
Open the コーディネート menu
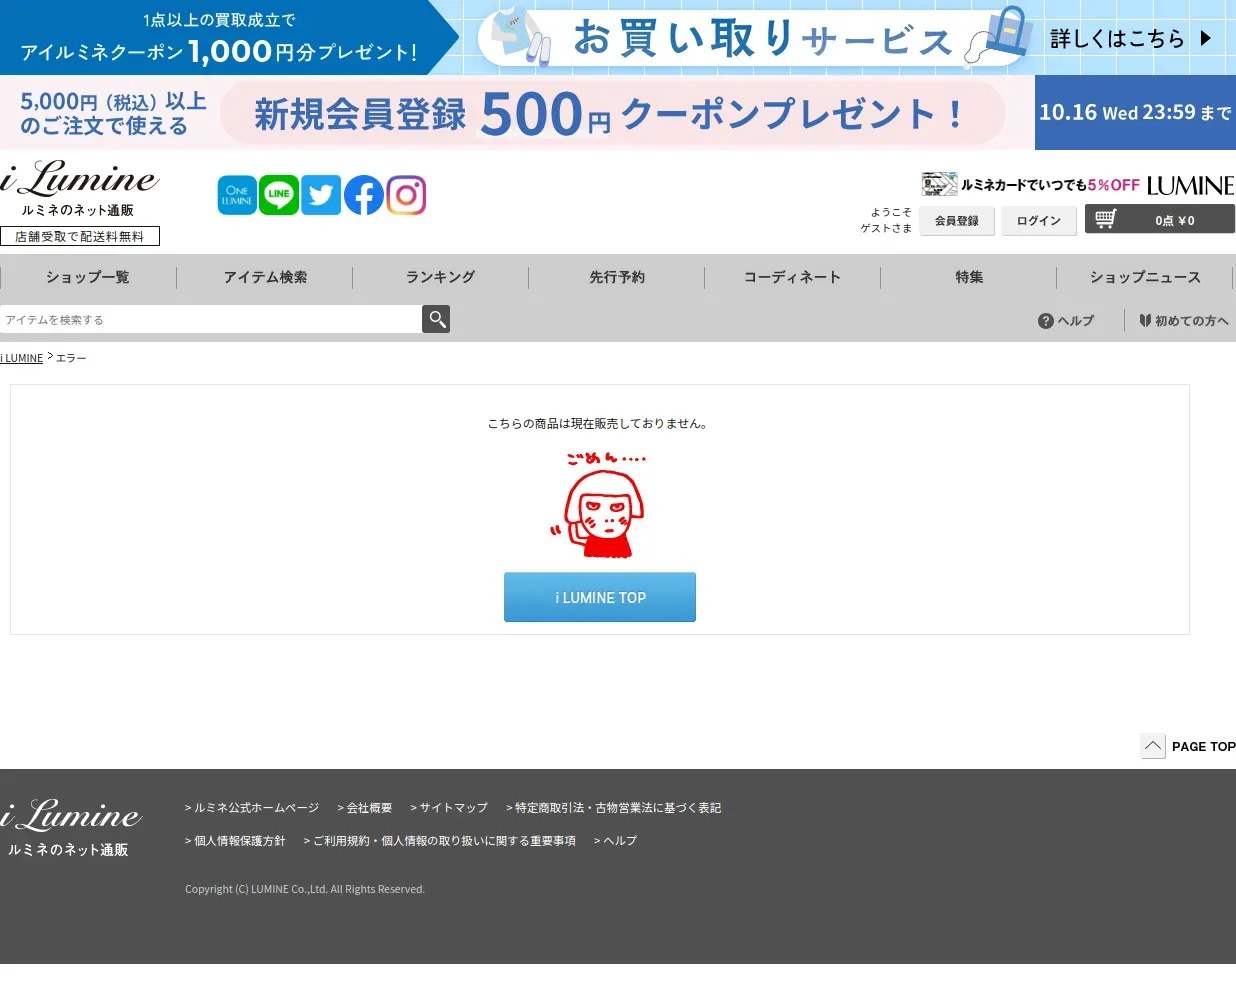pyautogui.click(x=793, y=277)
